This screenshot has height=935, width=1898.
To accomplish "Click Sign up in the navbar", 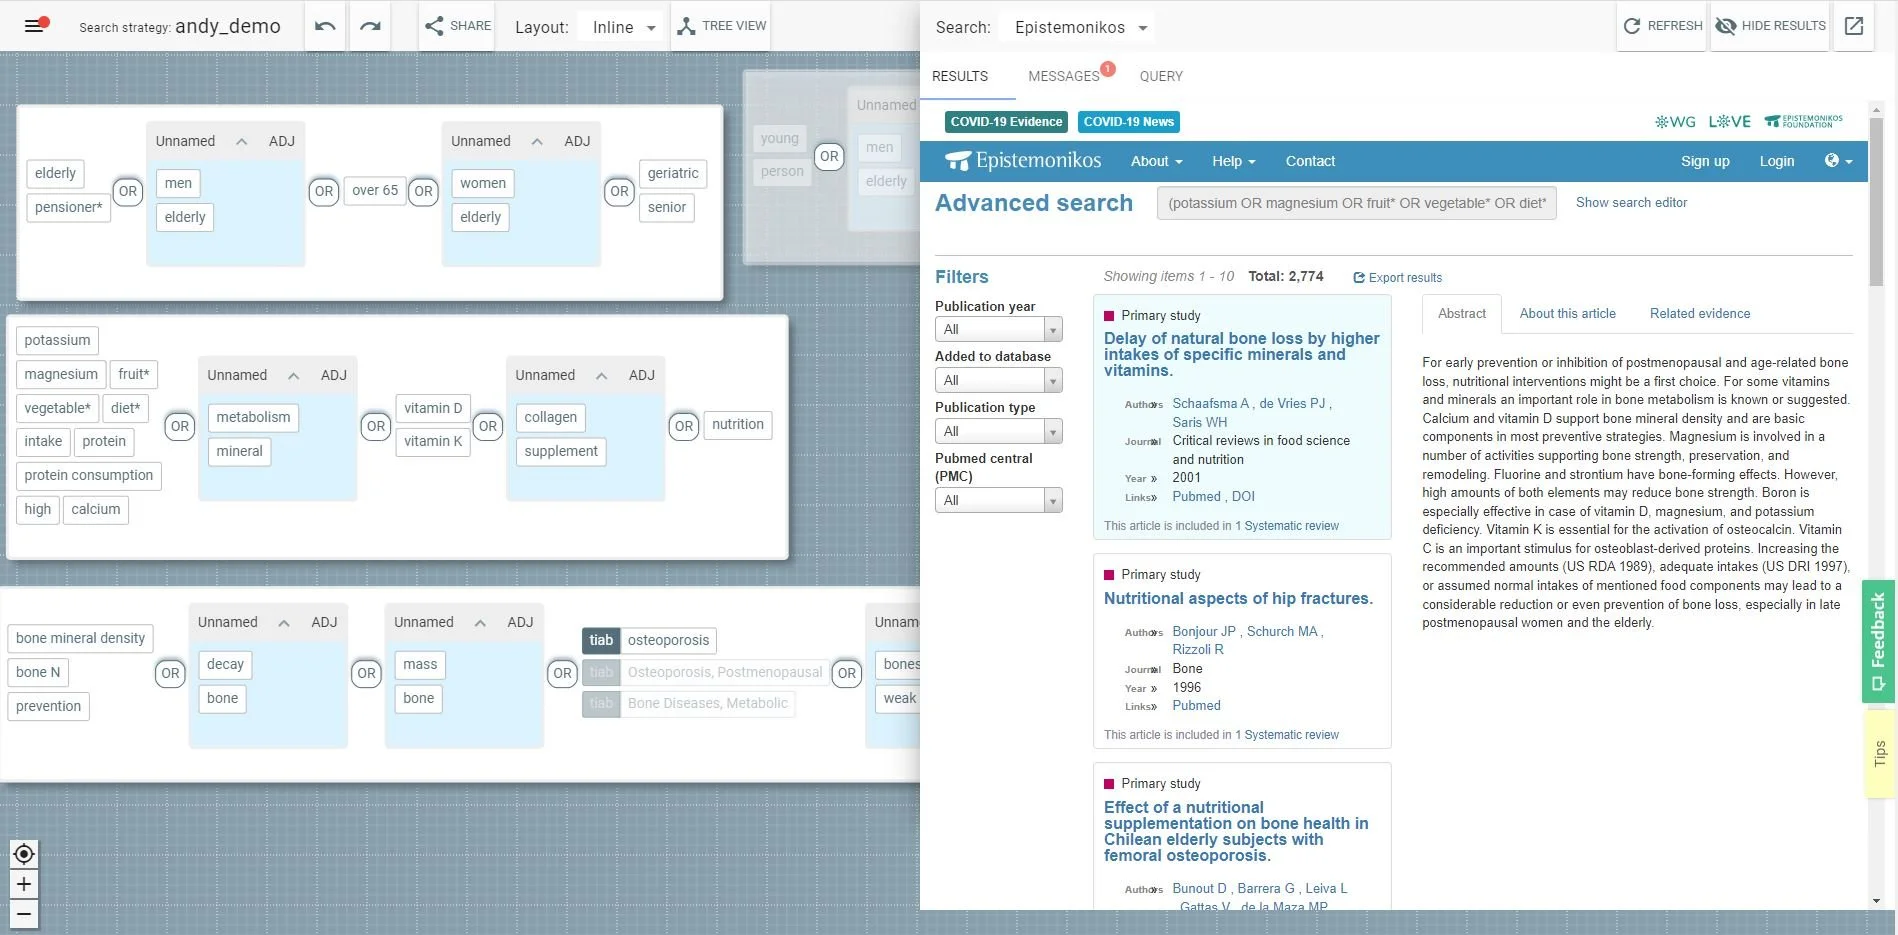I will click(x=1705, y=161).
